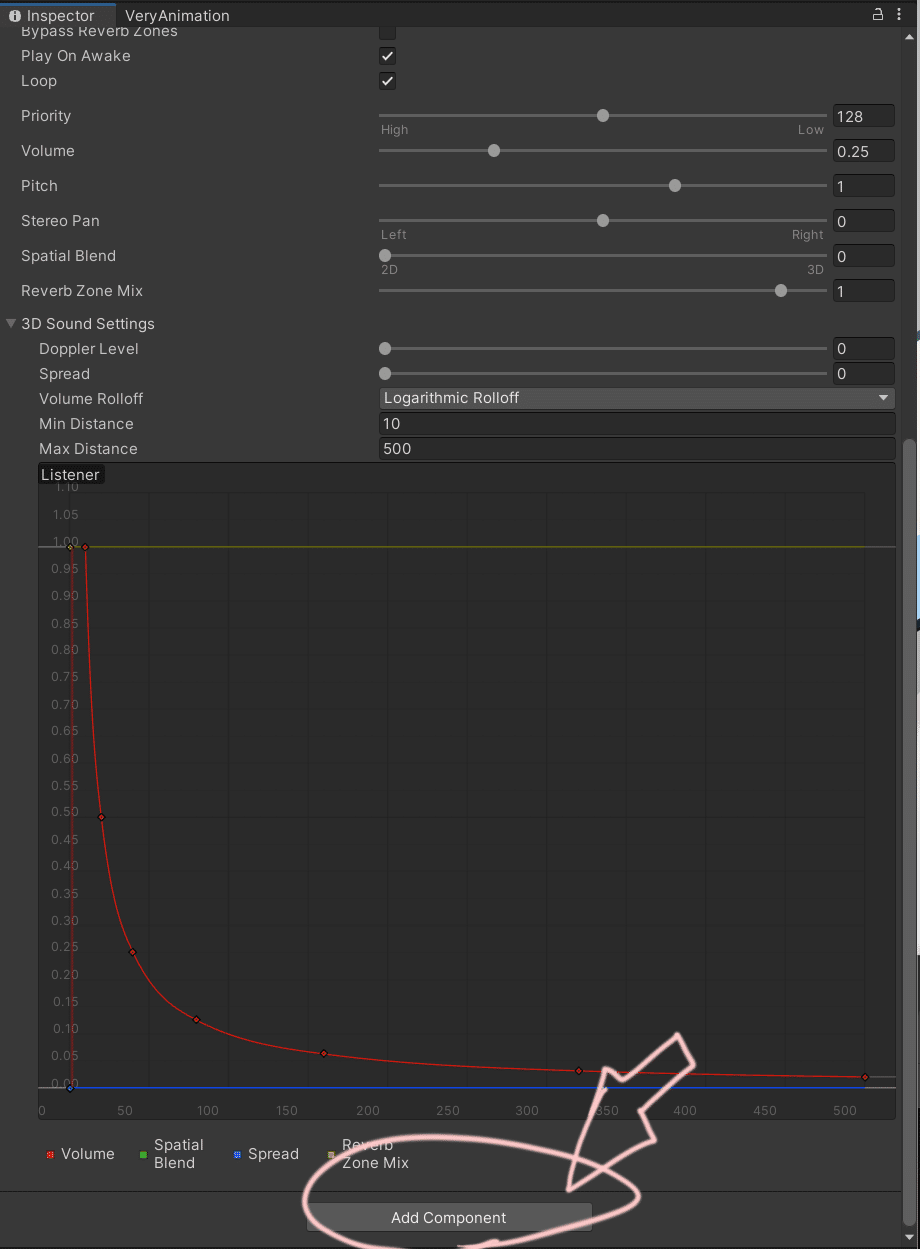Disable Play On Awake checkbox
The width and height of the screenshot is (920, 1249).
pos(387,56)
